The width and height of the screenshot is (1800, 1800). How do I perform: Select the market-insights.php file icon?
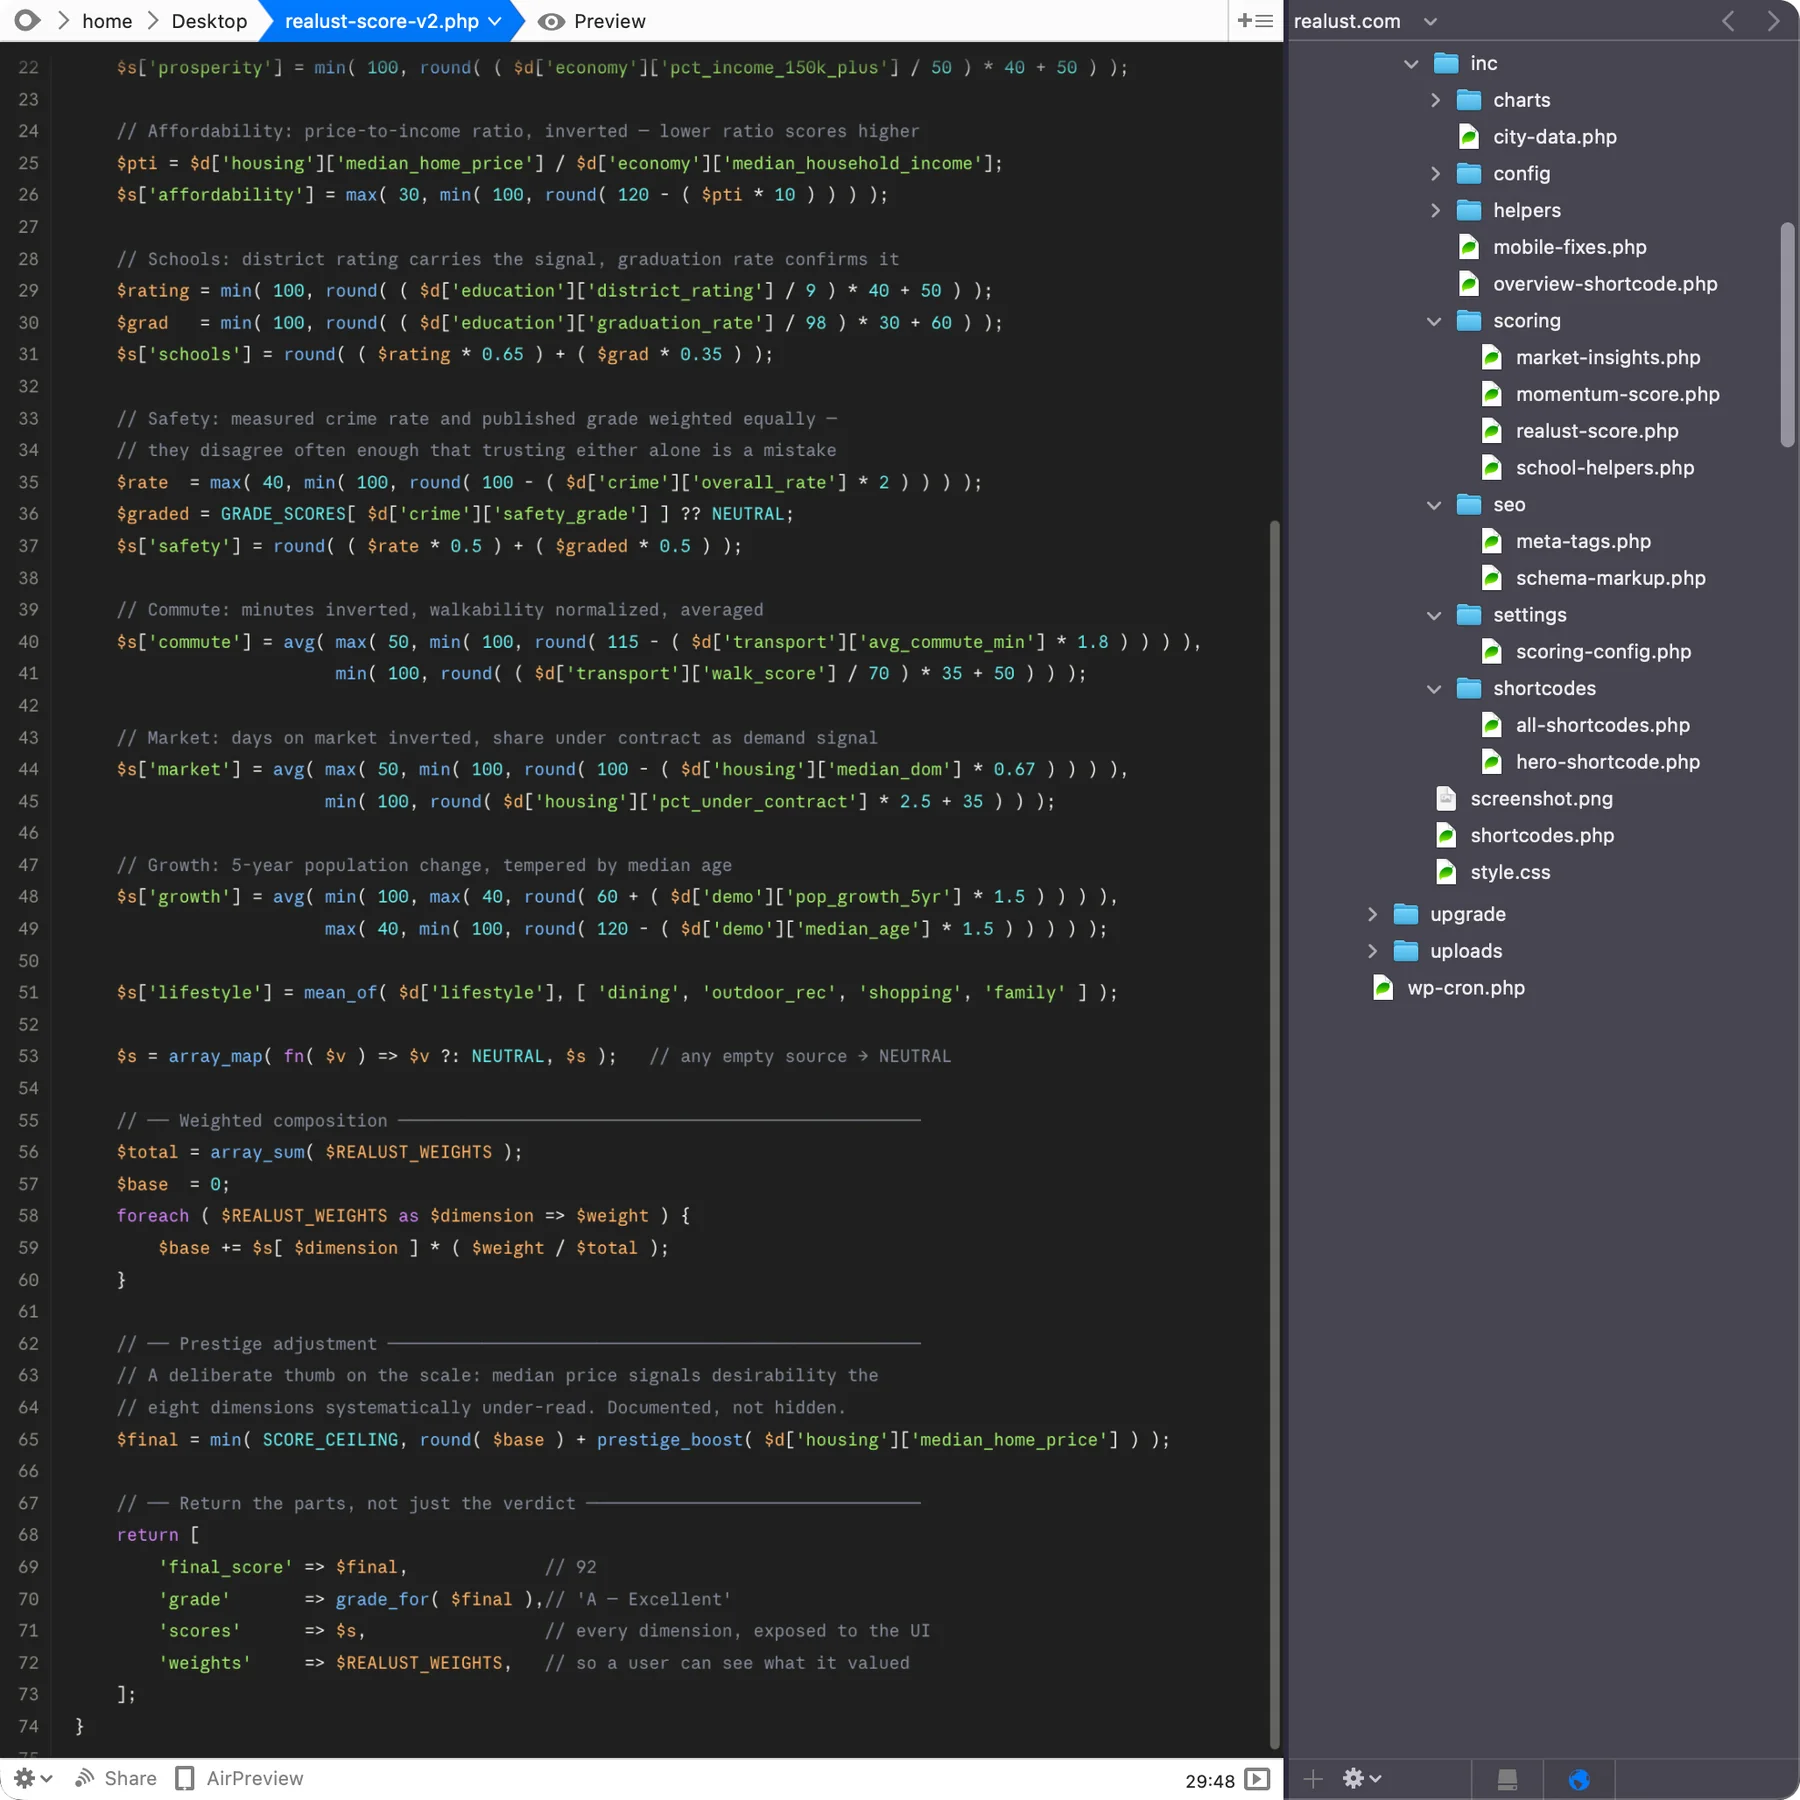[1491, 358]
